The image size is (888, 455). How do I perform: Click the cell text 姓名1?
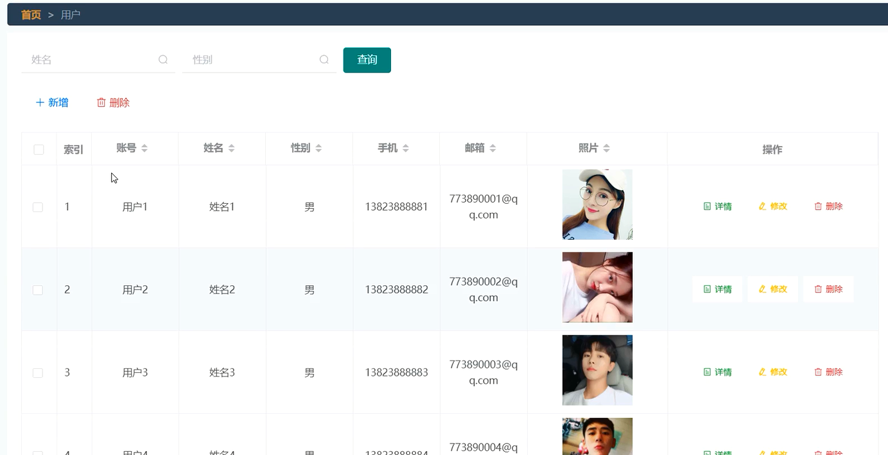pyautogui.click(x=222, y=207)
